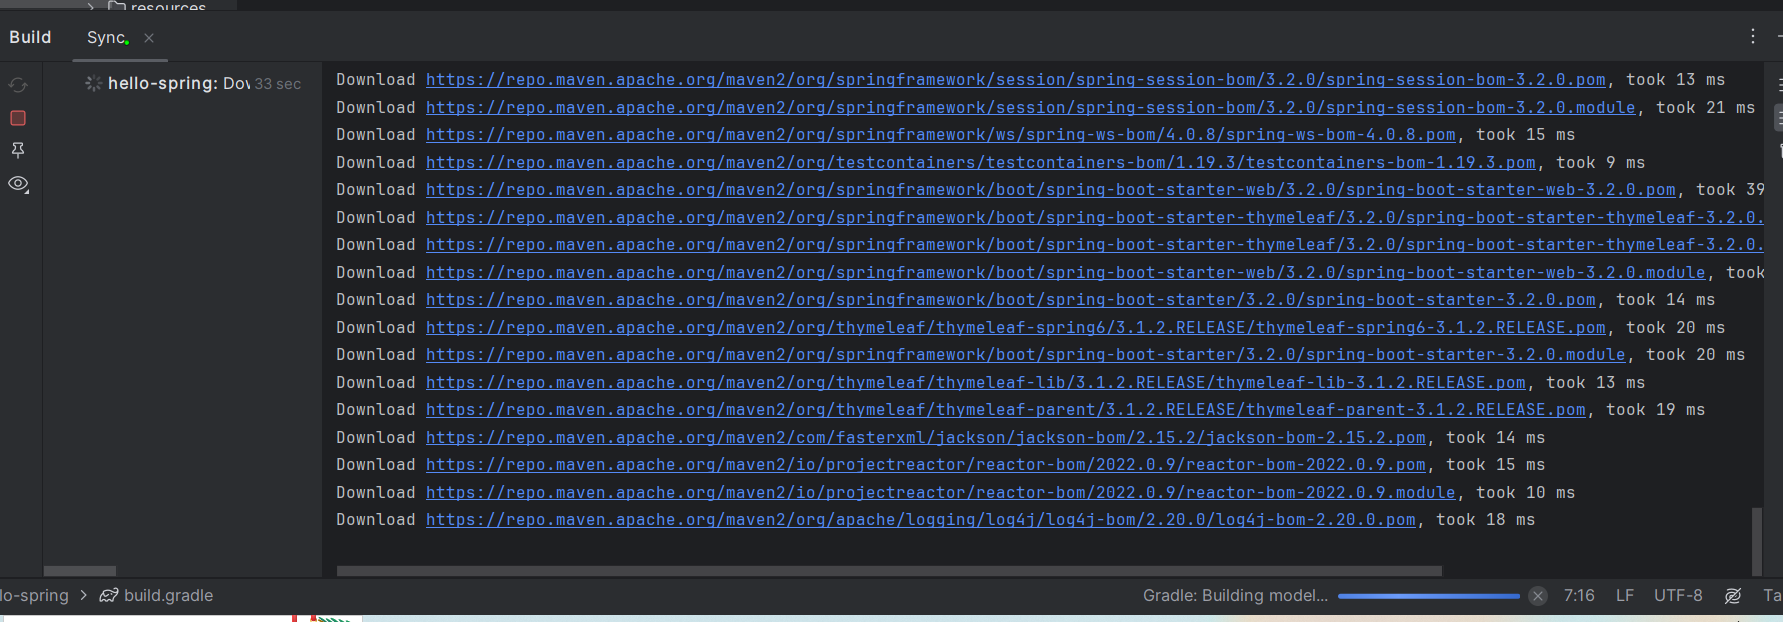Open the spring-ws-bom-4.0.8.pom link
The width and height of the screenshot is (1783, 622).
[940, 135]
